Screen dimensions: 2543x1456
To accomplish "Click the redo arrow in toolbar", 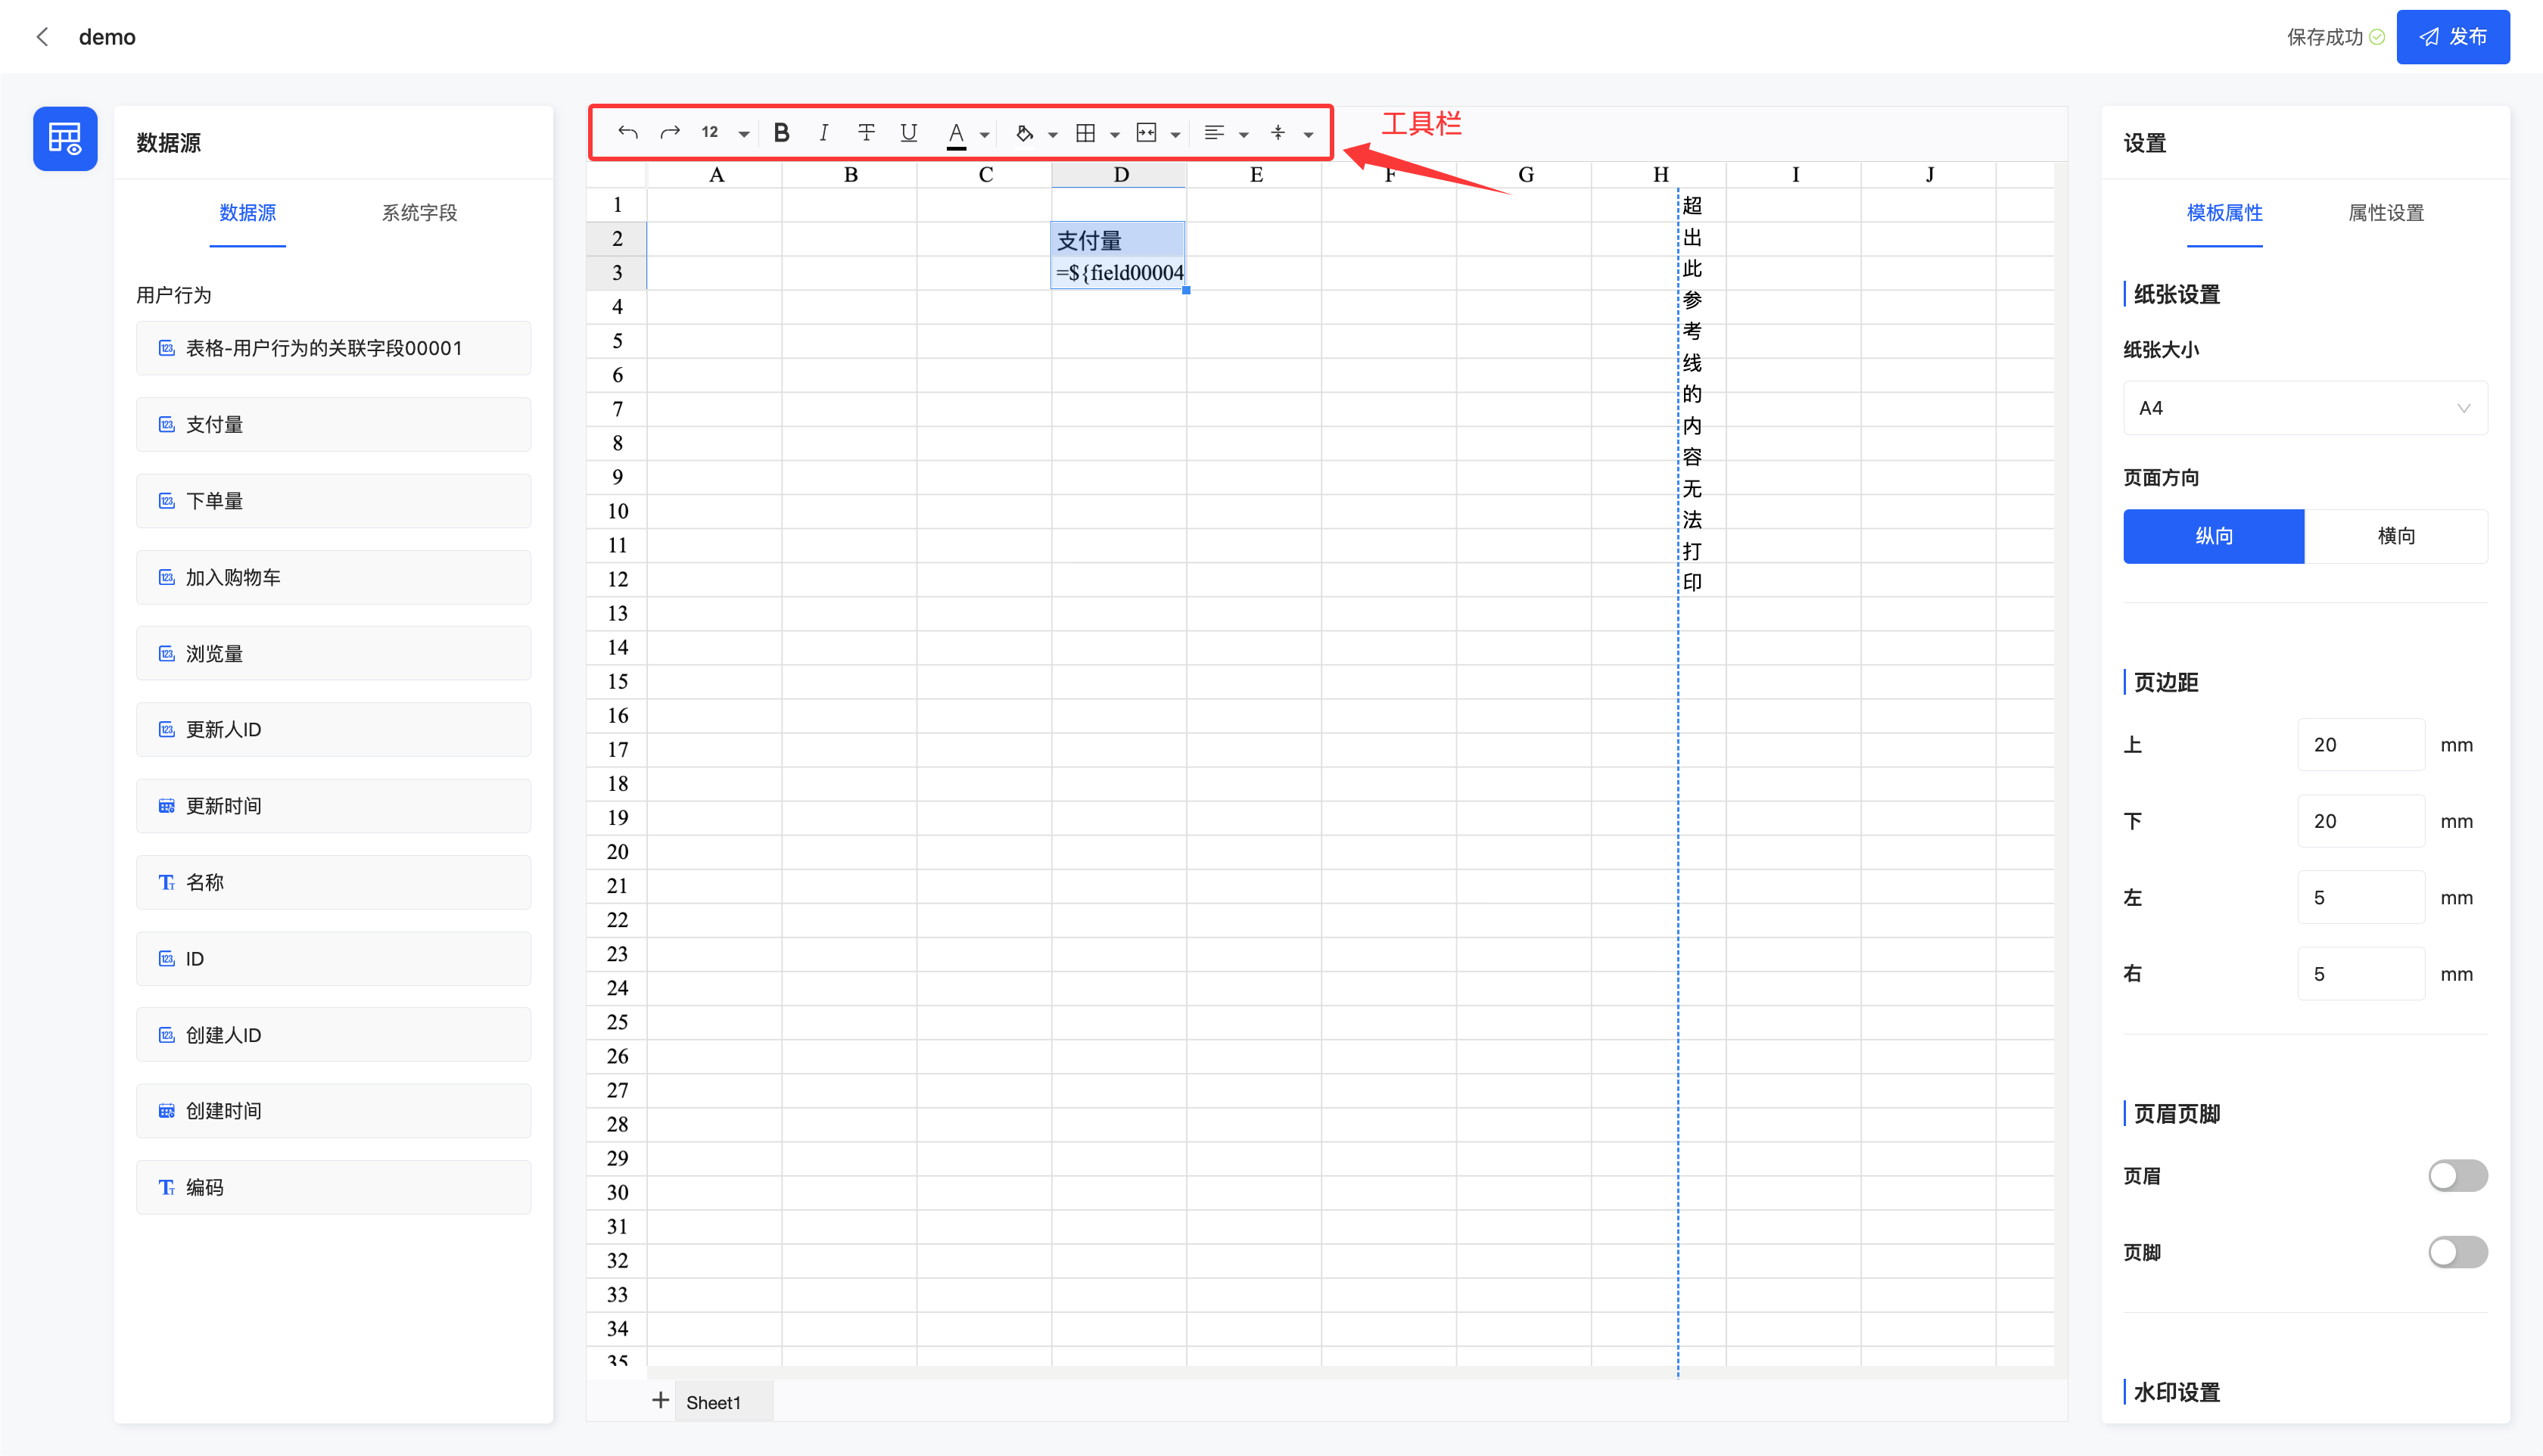I will point(670,133).
